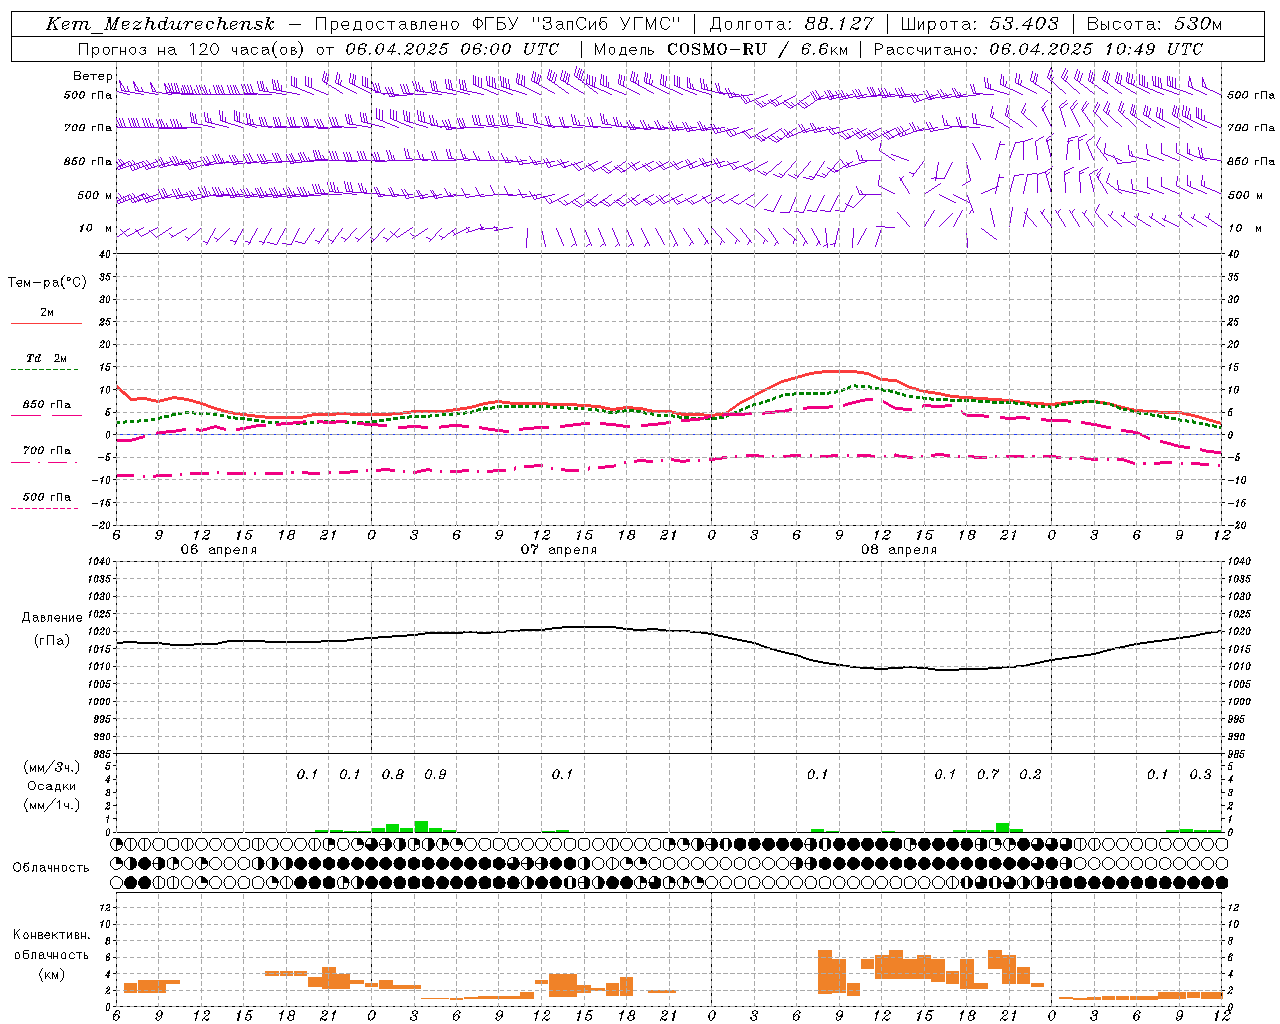Viewport: 1280px width, 1024px height.
Task: Click the 'Высота: 530м' elevation value
Action: point(1153,24)
